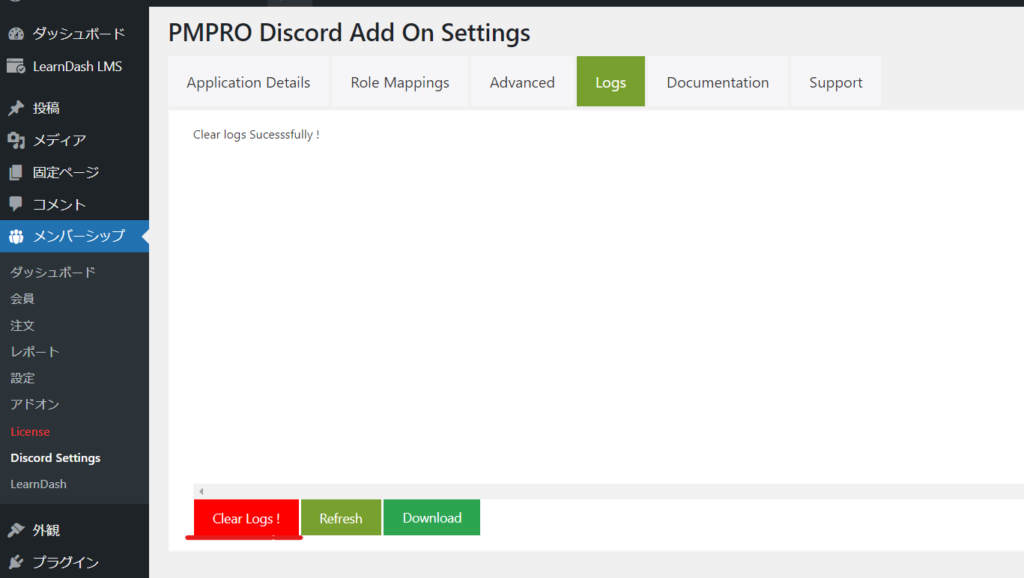The image size is (1024, 578).
Task: Click the dashboard gauge icon in sidebar
Action: [16, 33]
